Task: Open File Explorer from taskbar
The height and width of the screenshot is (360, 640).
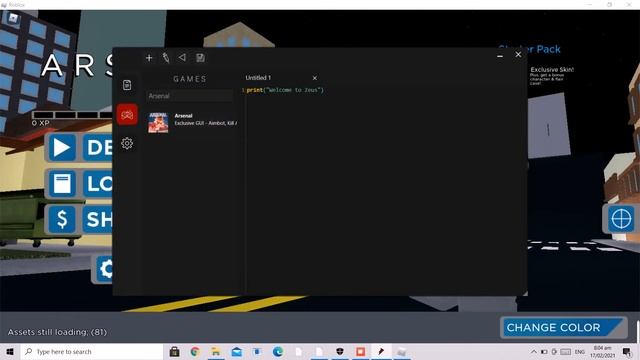Action: 216,351
